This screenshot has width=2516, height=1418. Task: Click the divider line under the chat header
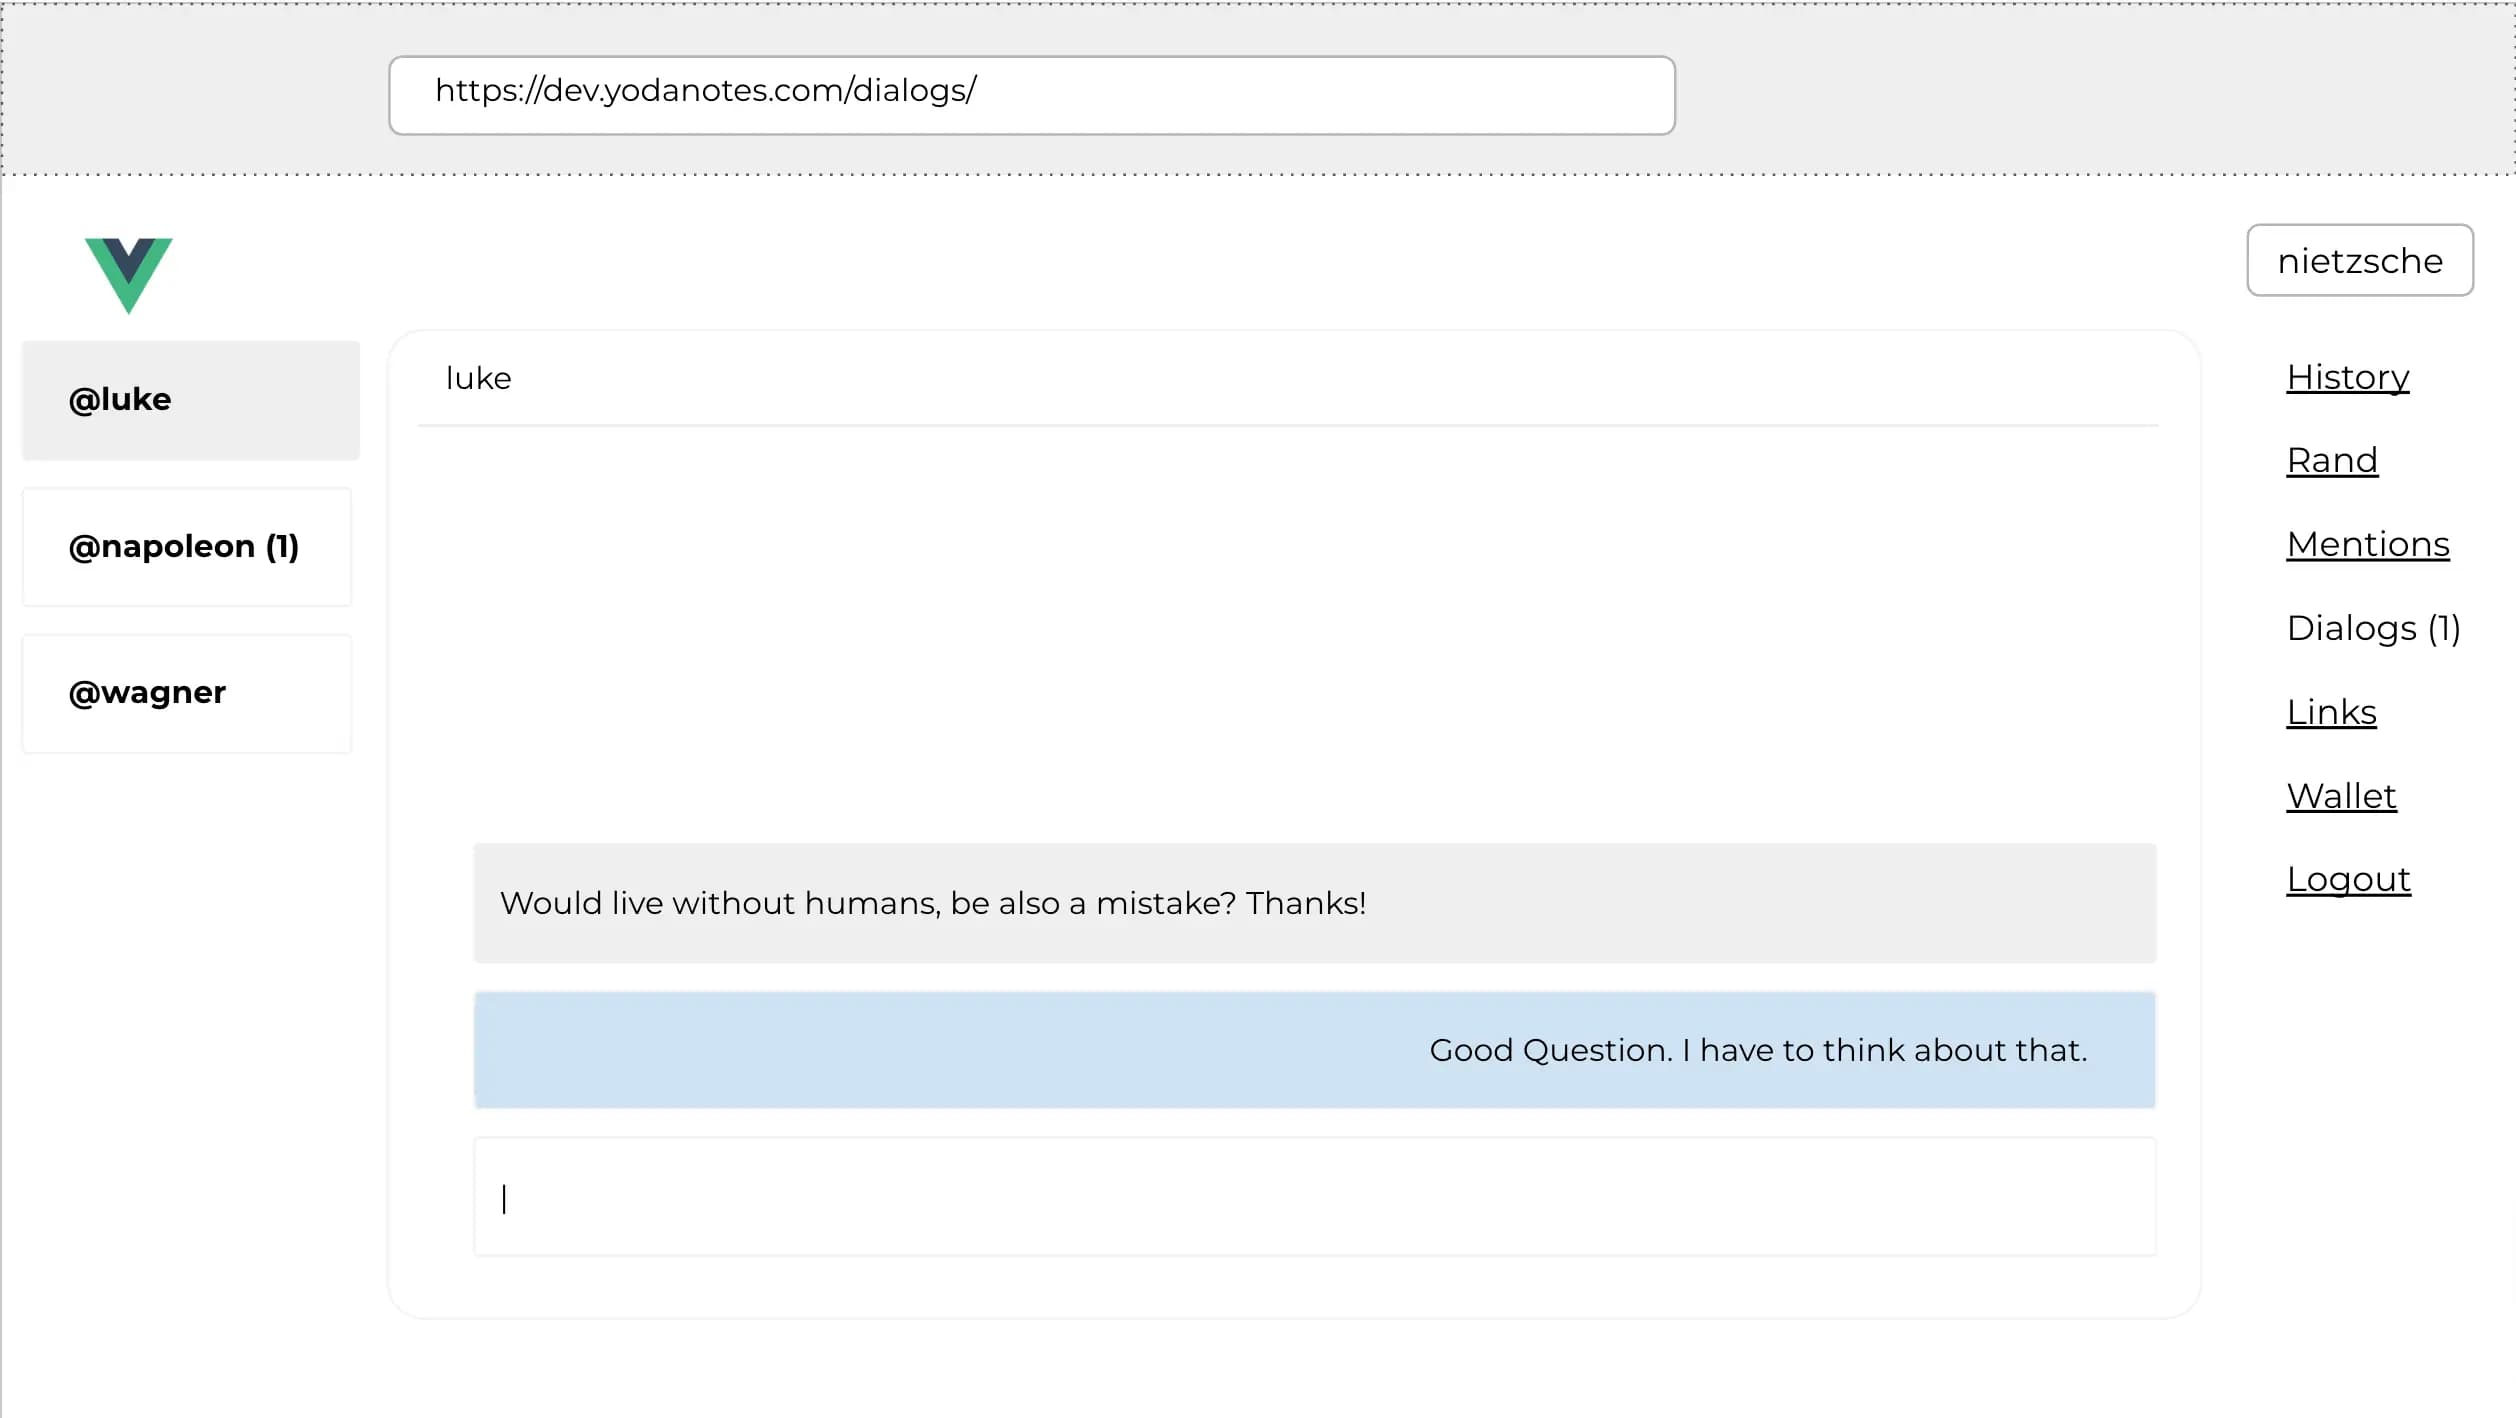pos(1287,426)
